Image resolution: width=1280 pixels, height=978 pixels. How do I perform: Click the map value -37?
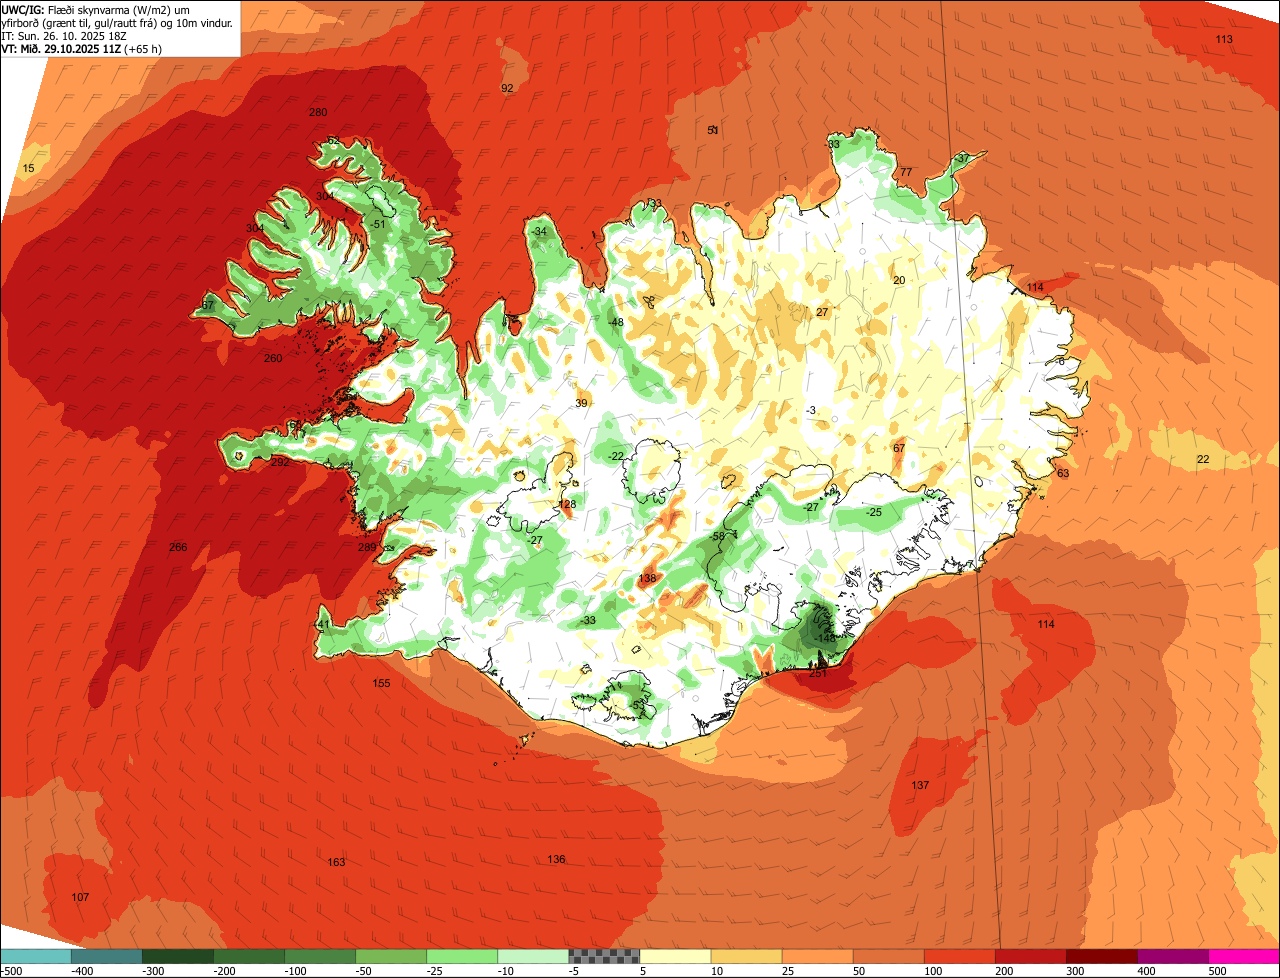[x=962, y=158]
